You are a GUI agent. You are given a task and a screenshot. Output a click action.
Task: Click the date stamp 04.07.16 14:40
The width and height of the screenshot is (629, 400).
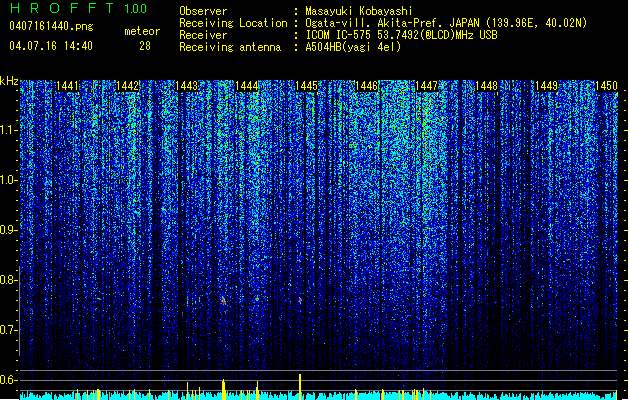point(51,46)
